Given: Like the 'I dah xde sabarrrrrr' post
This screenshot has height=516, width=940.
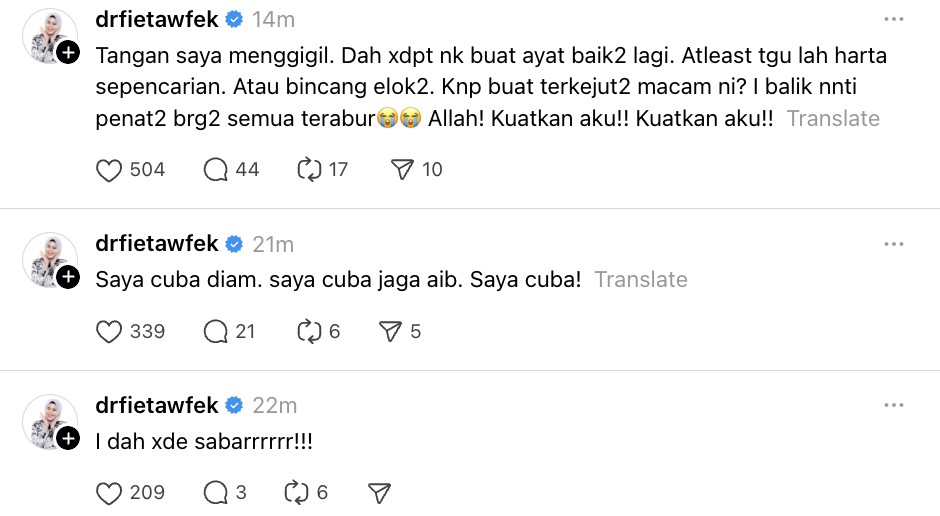Looking at the screenshot, I should pos(109,492).
